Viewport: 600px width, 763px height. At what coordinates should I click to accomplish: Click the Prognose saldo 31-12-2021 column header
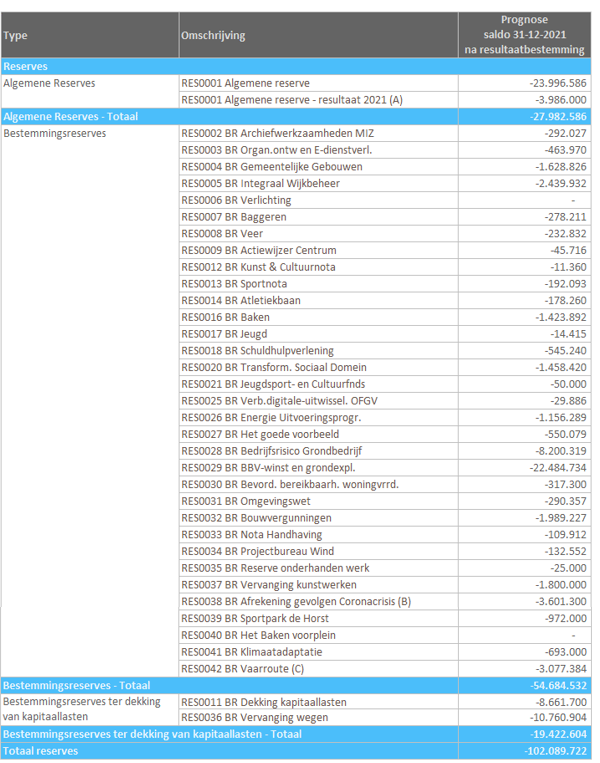click(x=525, y=35)
